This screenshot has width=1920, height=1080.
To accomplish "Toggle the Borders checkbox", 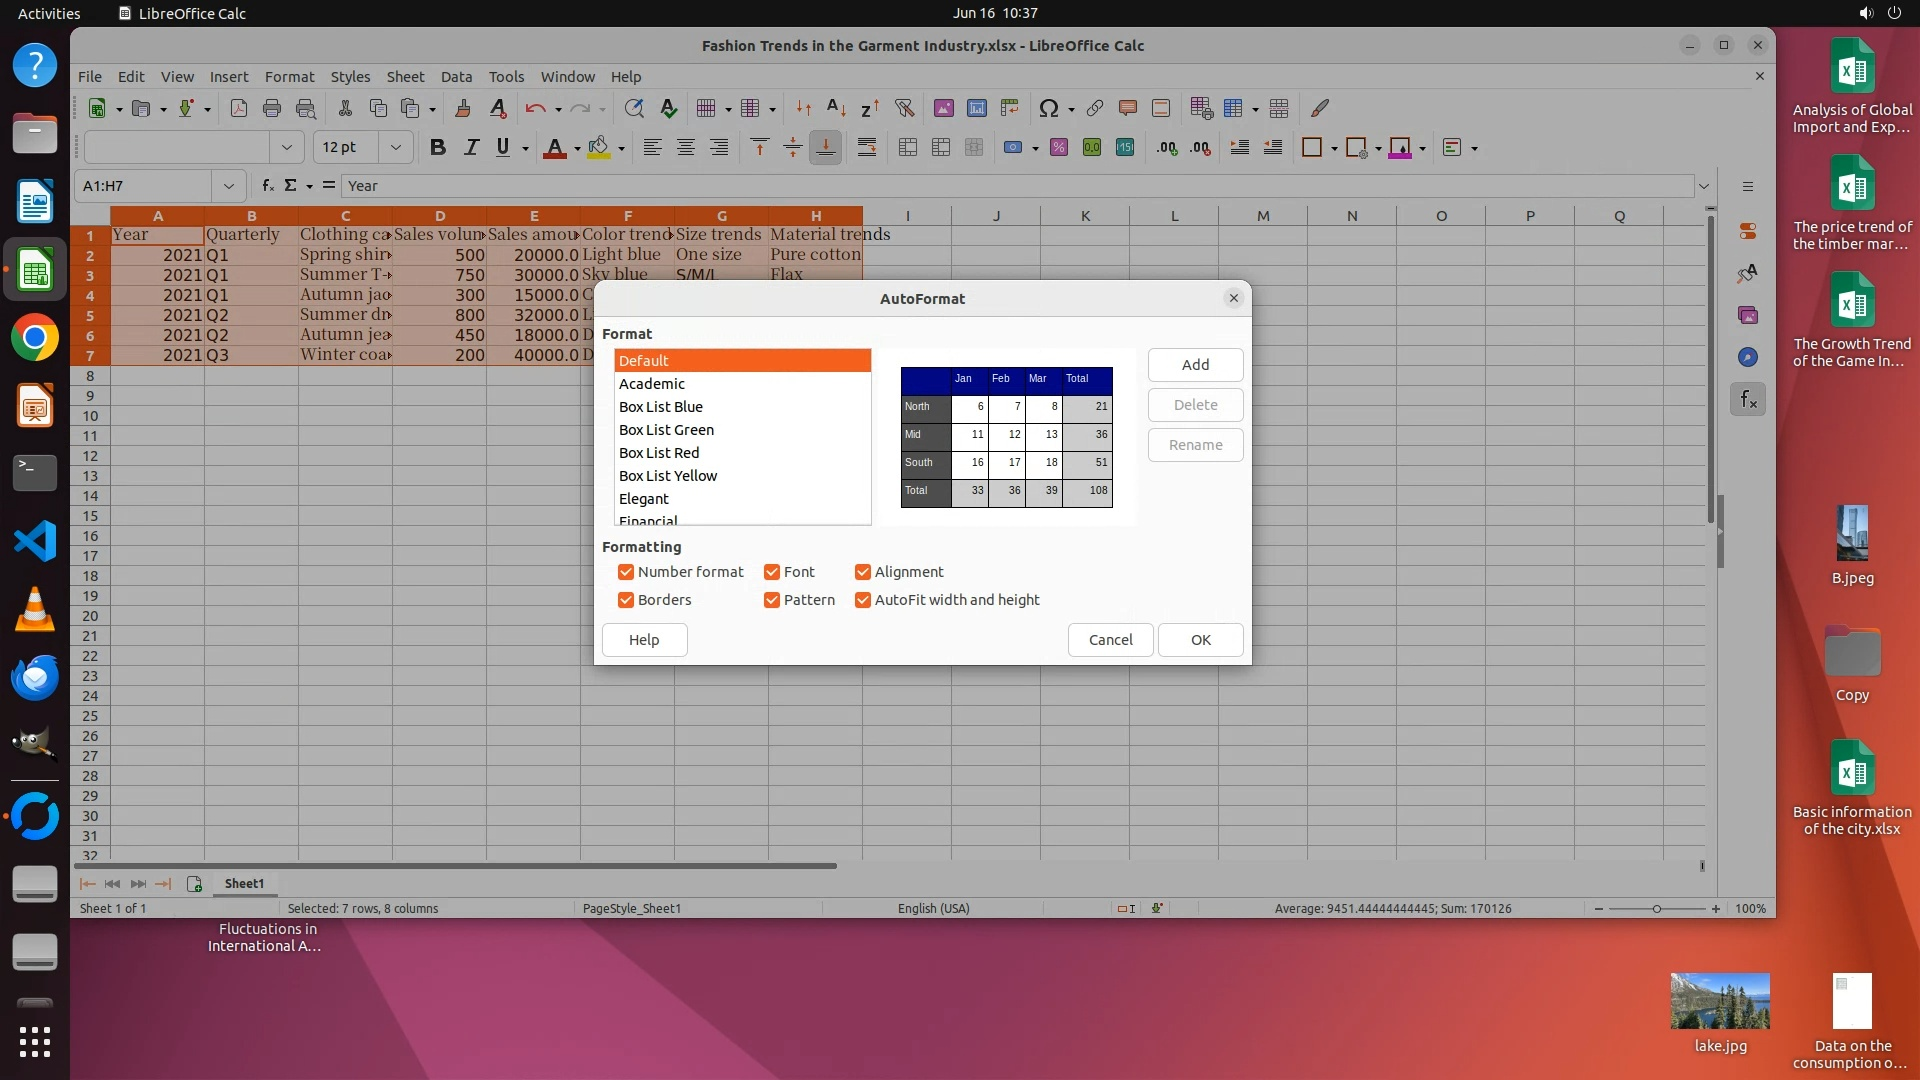I will tap(626, 600).
